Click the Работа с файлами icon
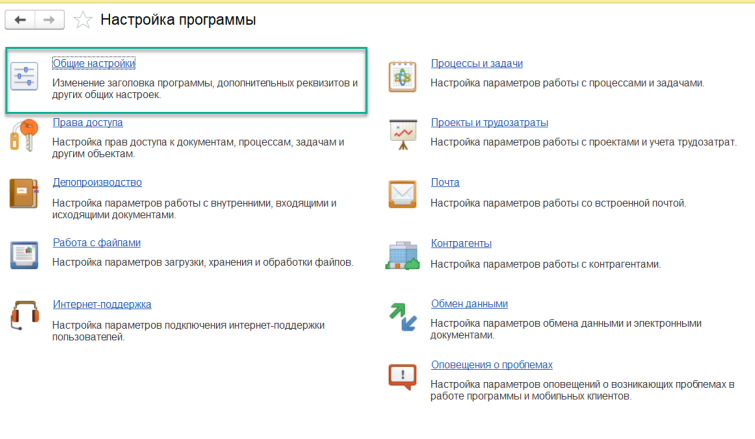Viewport: 755px width, 439px height. tap(24, 254)
